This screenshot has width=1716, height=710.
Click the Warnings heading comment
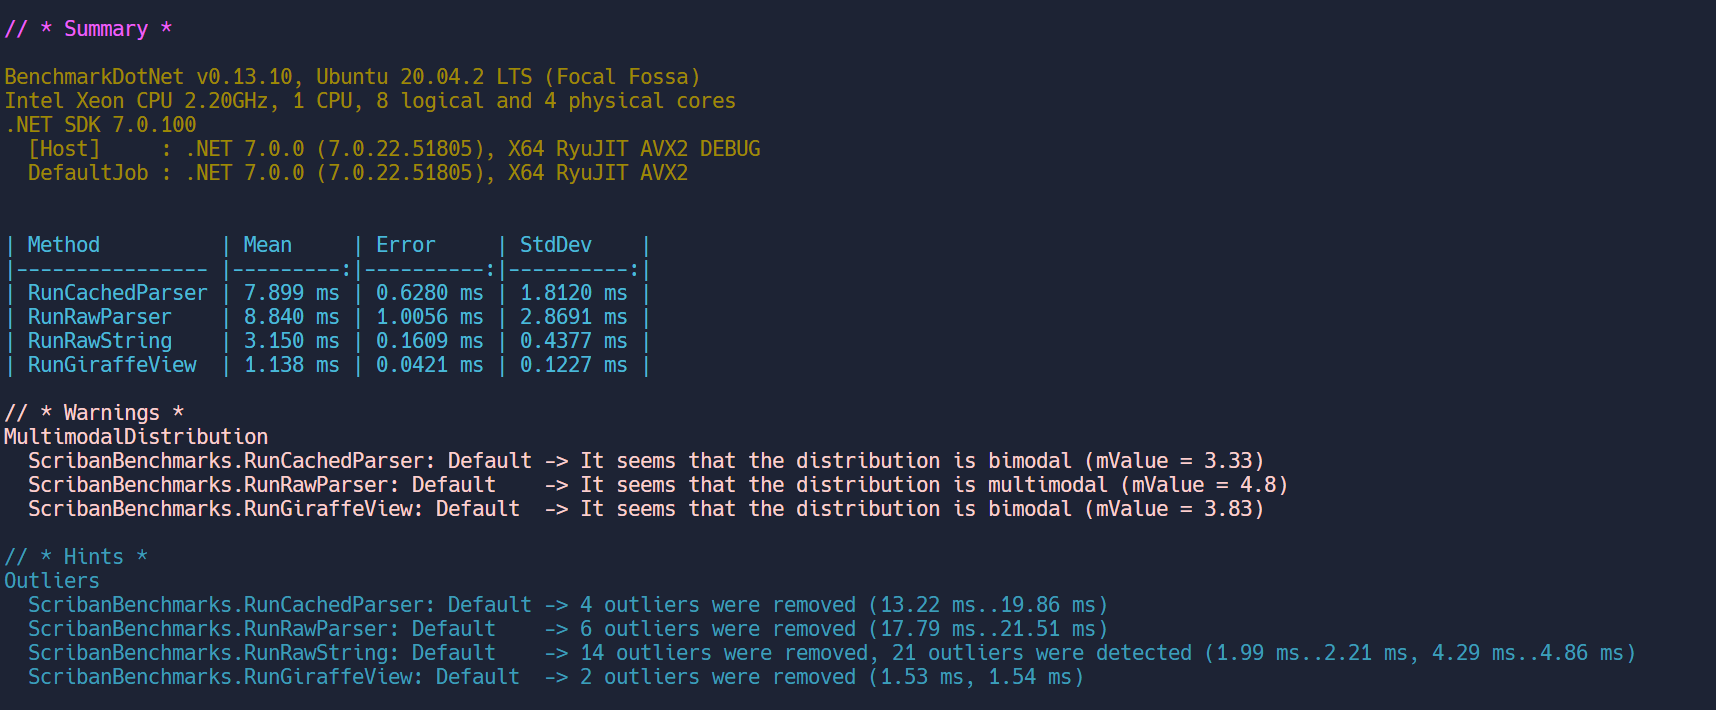click(94, 413)
